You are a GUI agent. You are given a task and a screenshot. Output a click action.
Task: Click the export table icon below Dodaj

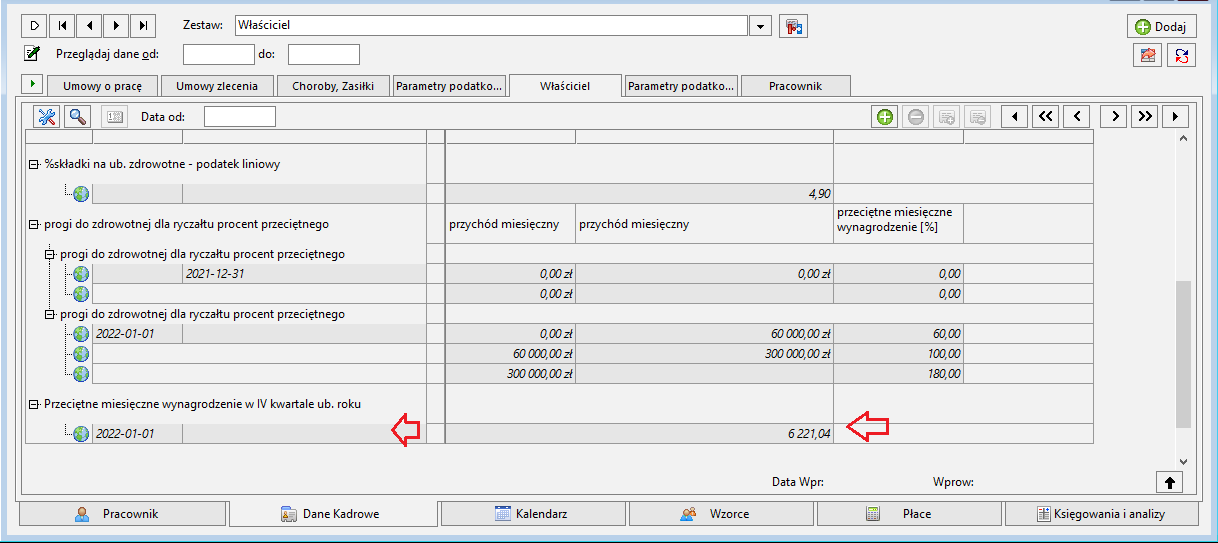[1148, 56]
